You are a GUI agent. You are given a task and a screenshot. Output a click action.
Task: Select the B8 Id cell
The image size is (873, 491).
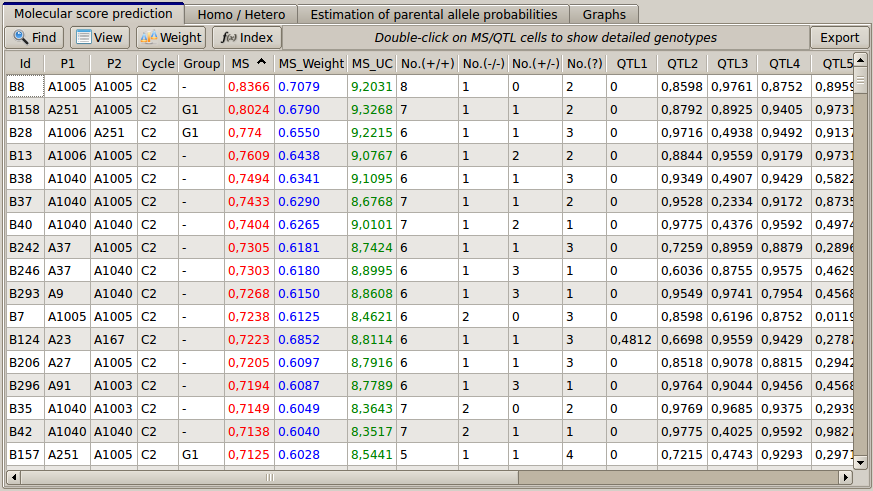25,86
